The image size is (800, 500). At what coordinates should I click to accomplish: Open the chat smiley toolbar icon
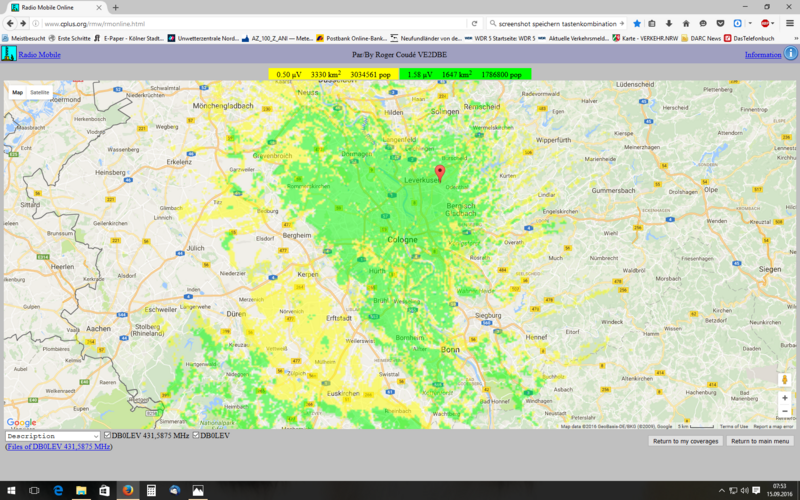pyautogui.click(x=703, y=23)
